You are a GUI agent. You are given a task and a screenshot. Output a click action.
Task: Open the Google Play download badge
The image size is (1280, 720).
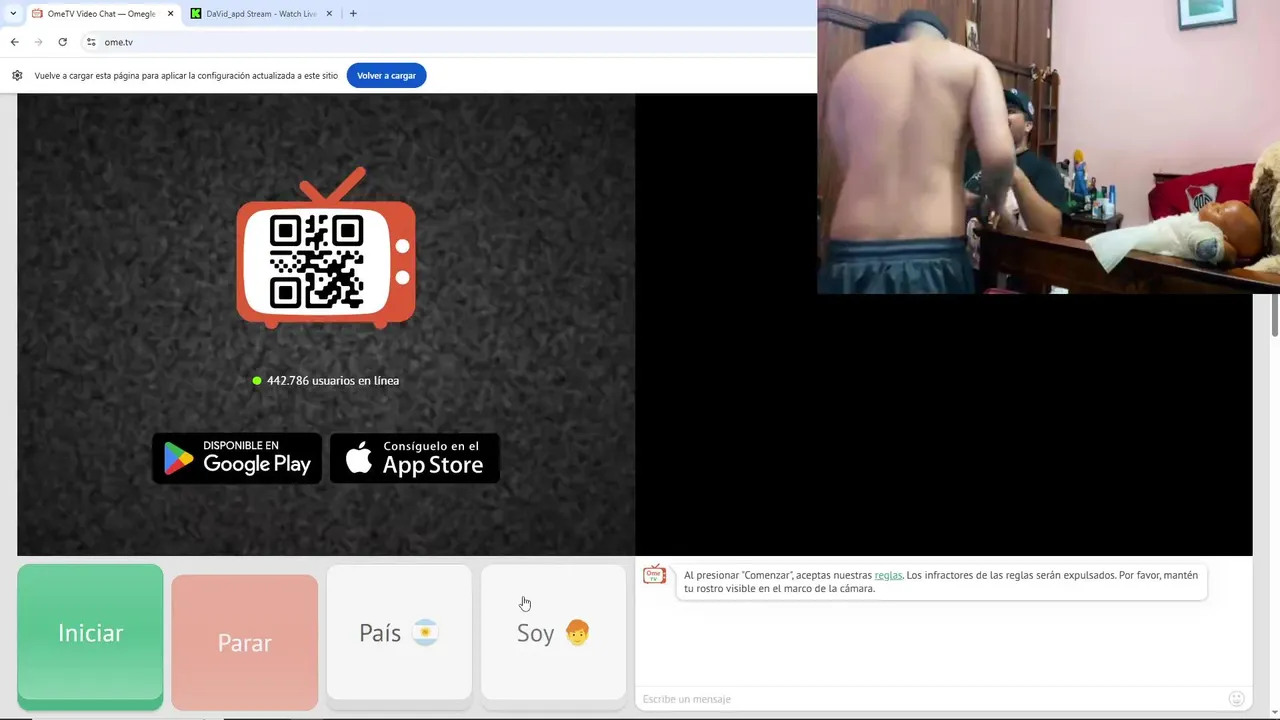click(x=237, y=458)
